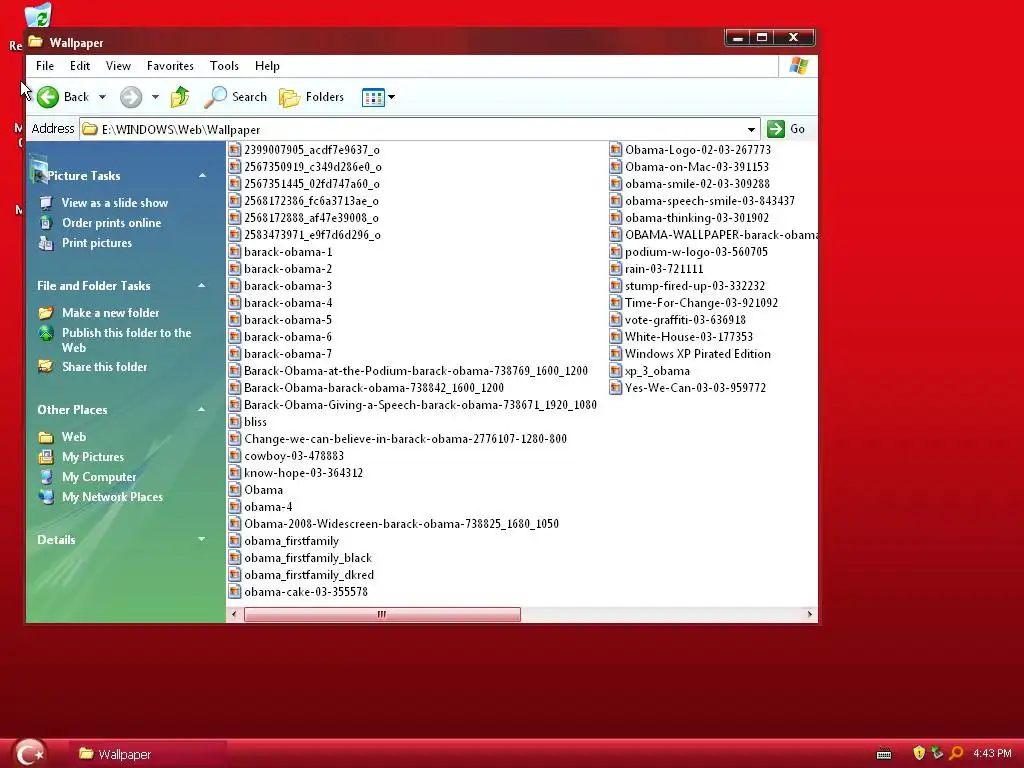This screenshot has width=1024, height=768.
Task: Click the Print pictures printer icon
Action: (46, 243)
